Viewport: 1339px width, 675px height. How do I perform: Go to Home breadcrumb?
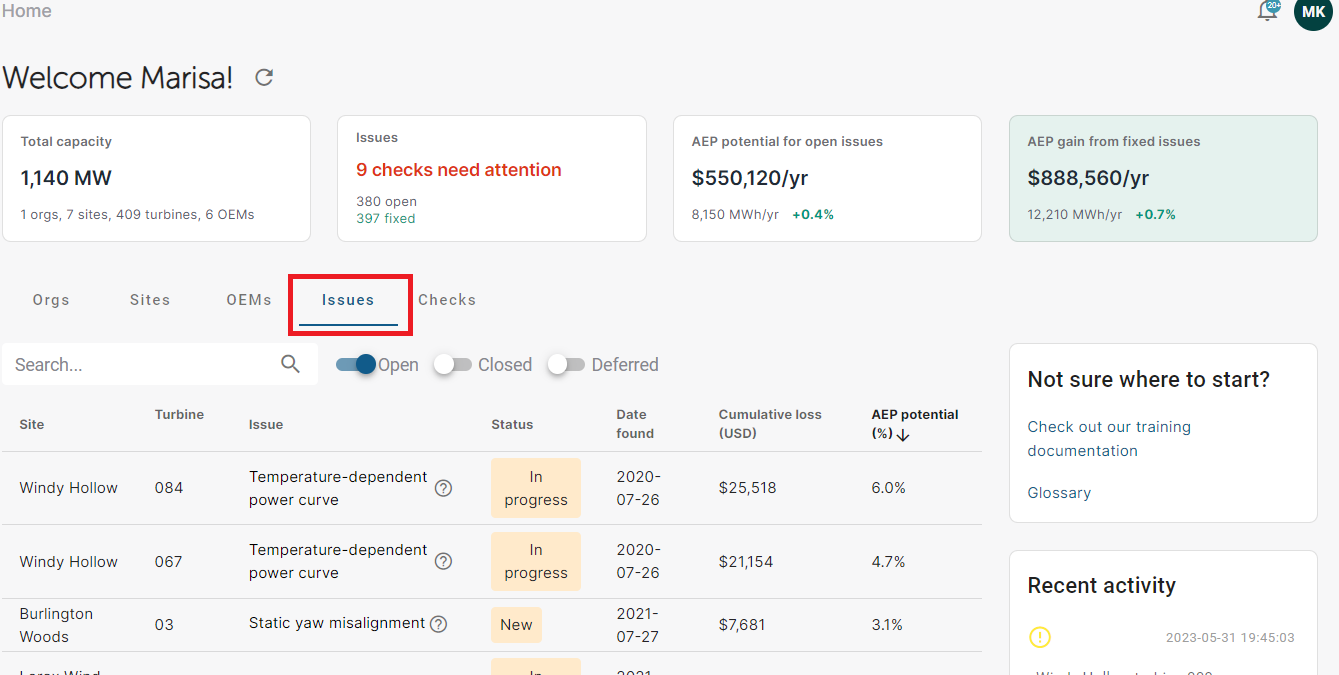[26, 11]
